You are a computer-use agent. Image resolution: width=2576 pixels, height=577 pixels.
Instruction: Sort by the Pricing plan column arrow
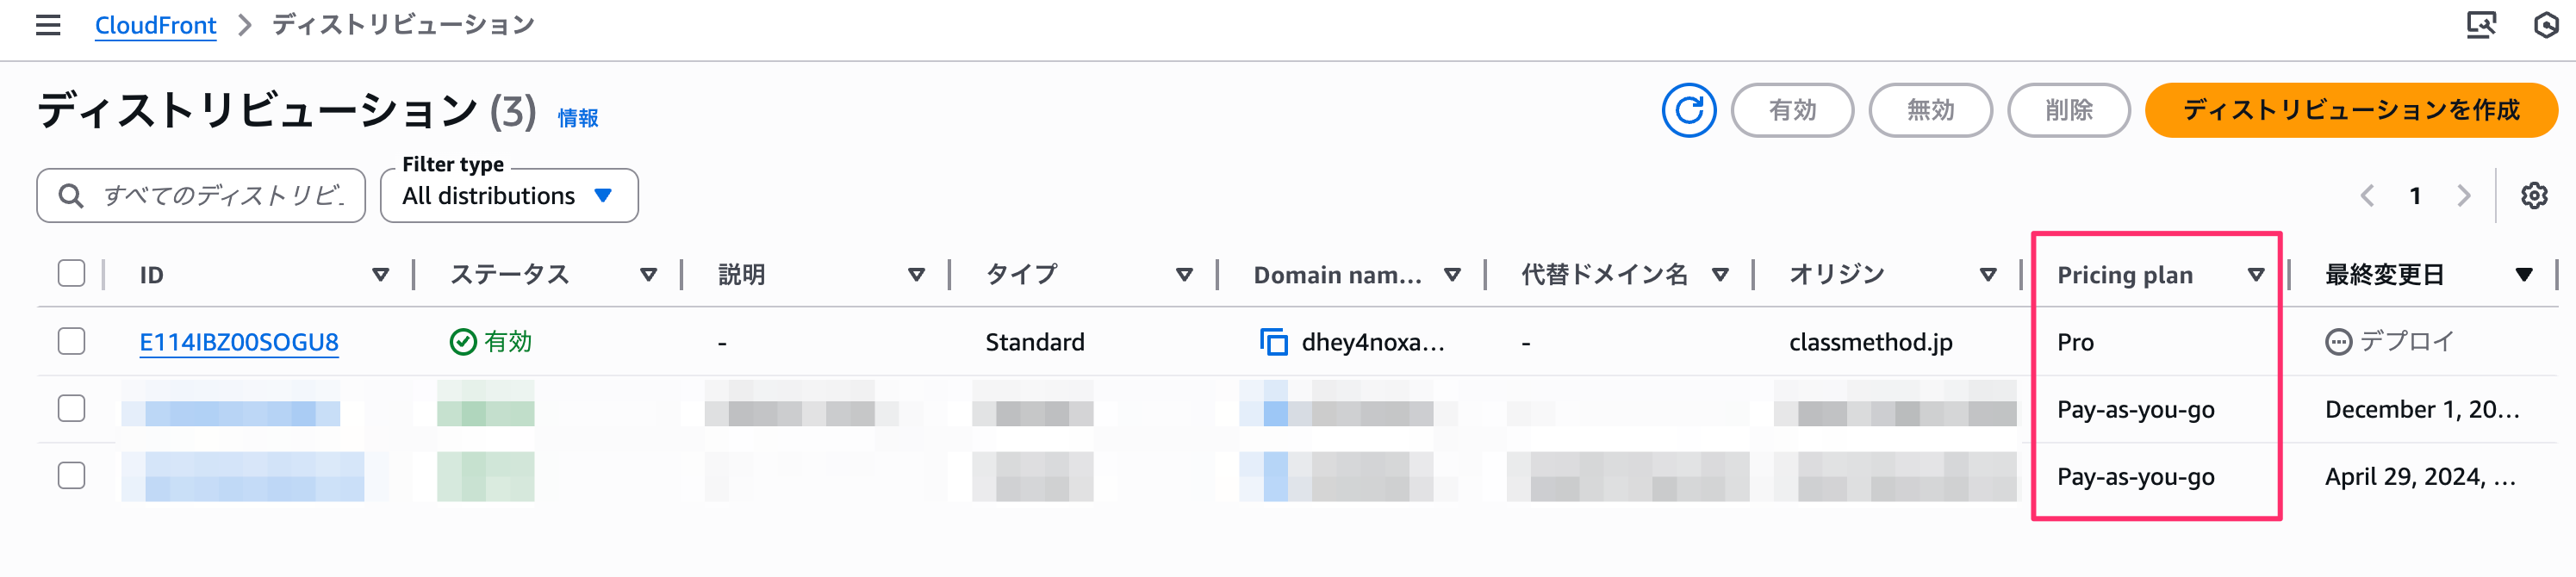tap(2256, 275)
